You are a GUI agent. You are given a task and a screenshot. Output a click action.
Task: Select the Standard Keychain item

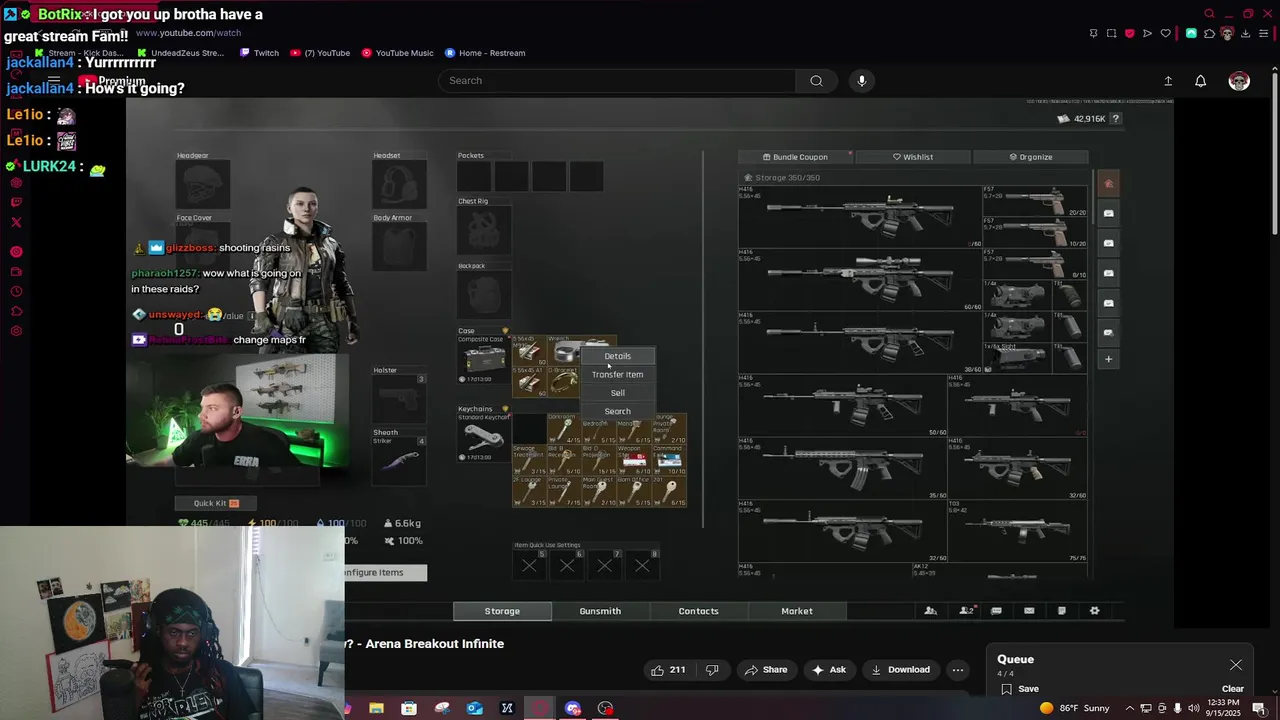point(484,437)
